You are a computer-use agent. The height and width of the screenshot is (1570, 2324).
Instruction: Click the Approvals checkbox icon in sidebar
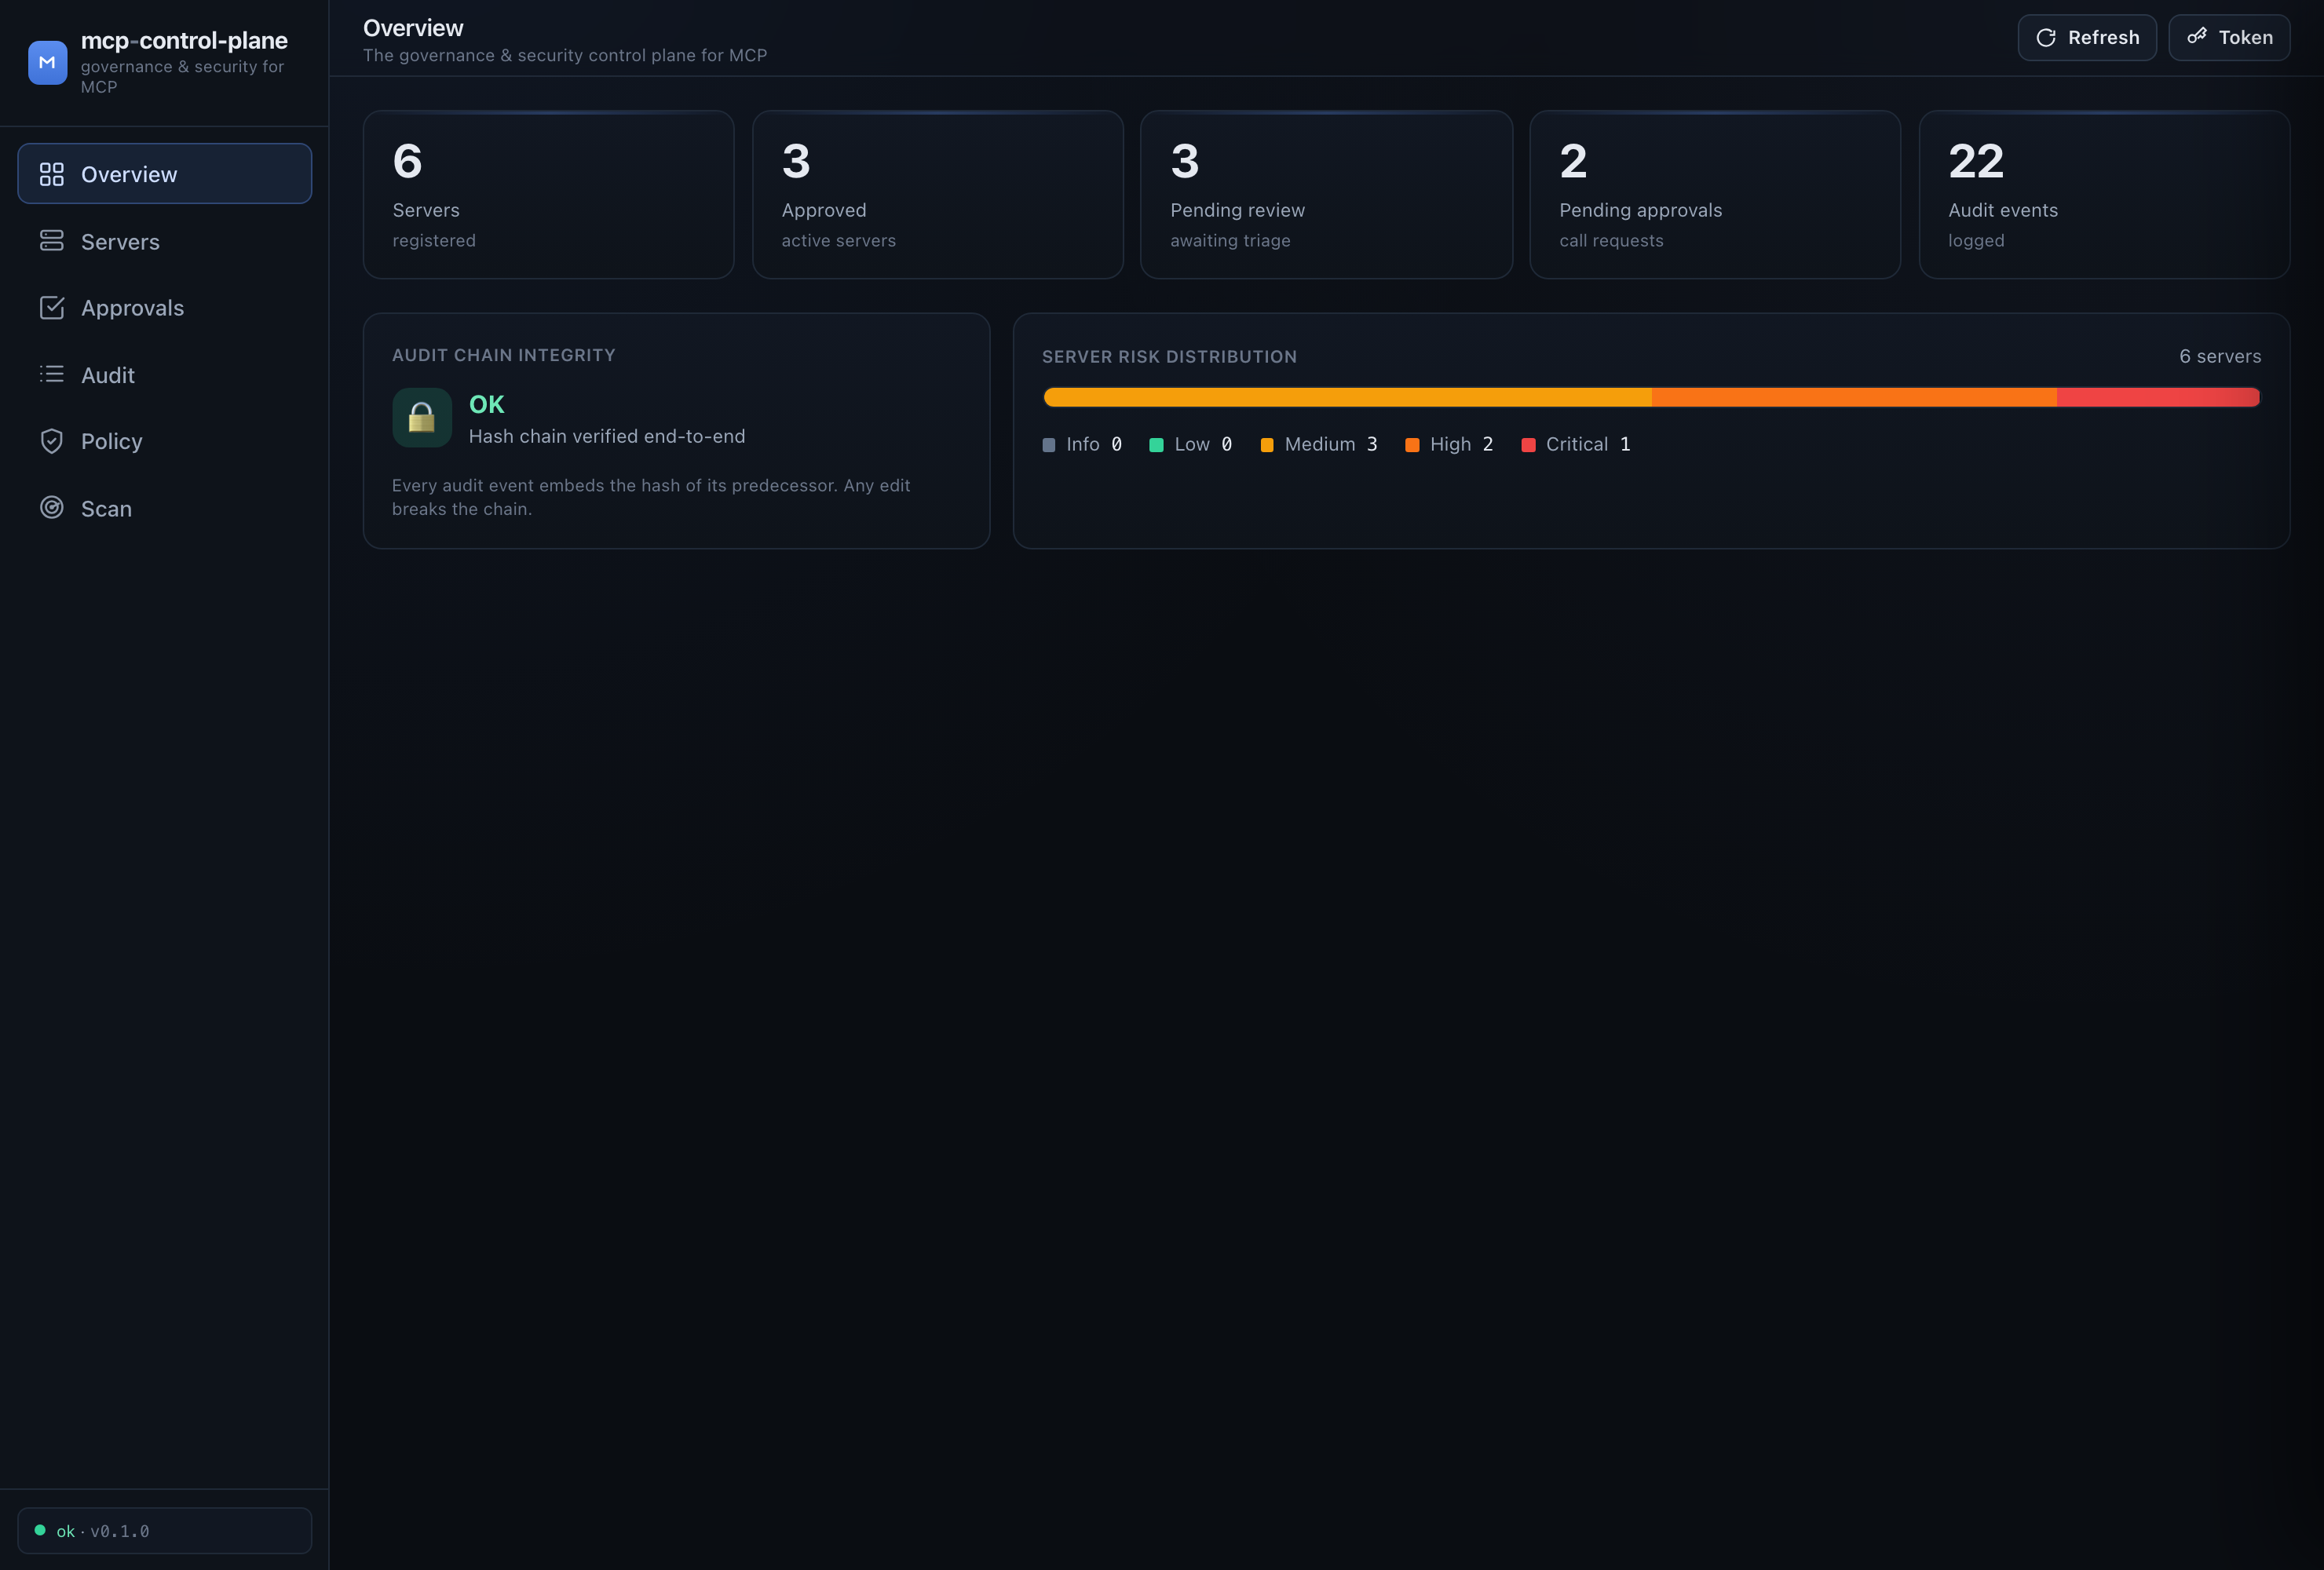coord(52,307)
